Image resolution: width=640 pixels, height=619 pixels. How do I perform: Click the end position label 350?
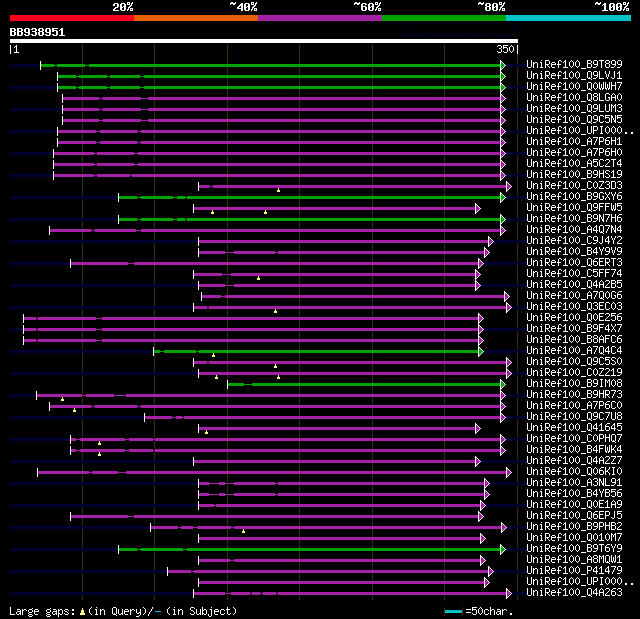click(505, 49)
